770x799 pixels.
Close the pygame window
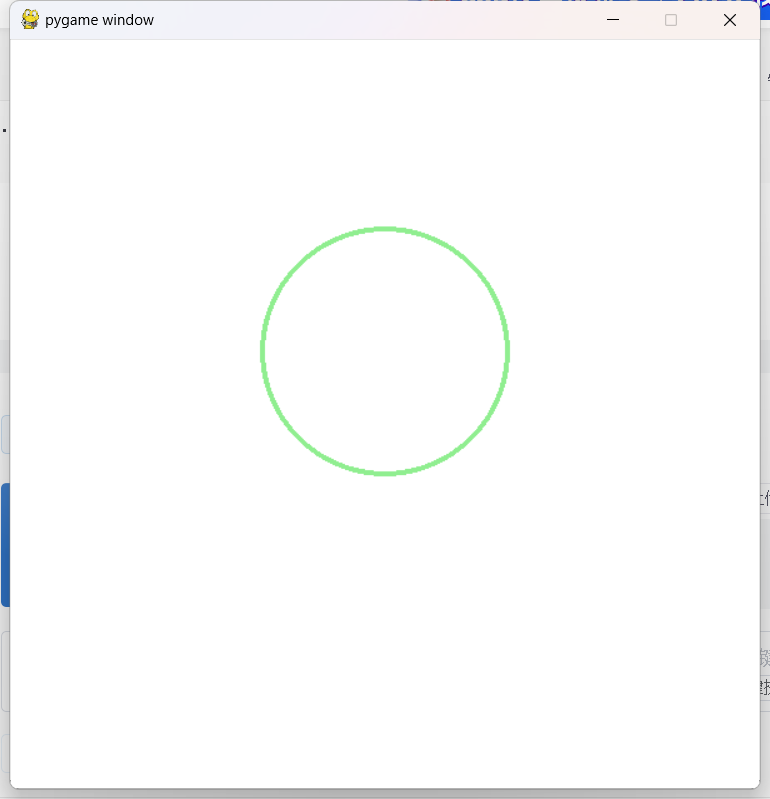coord(730,20)
